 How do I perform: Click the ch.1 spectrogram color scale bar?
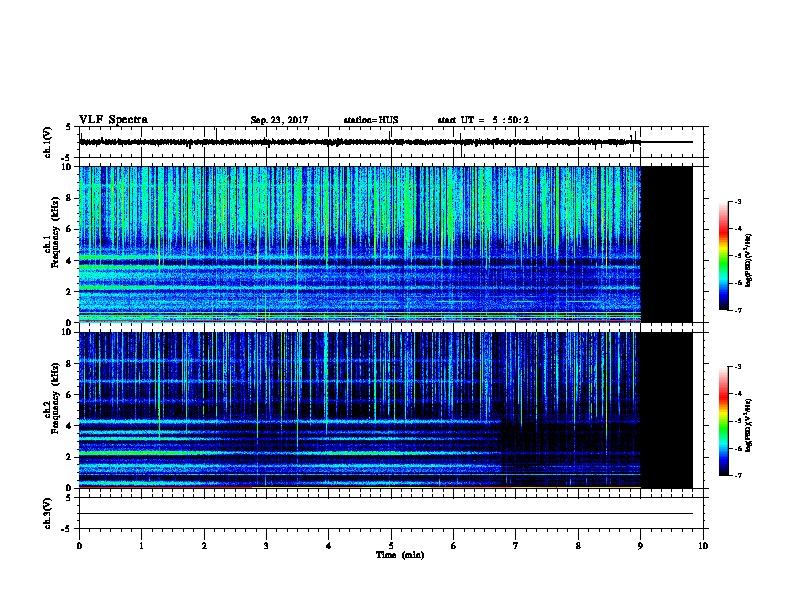coord(723,256)
